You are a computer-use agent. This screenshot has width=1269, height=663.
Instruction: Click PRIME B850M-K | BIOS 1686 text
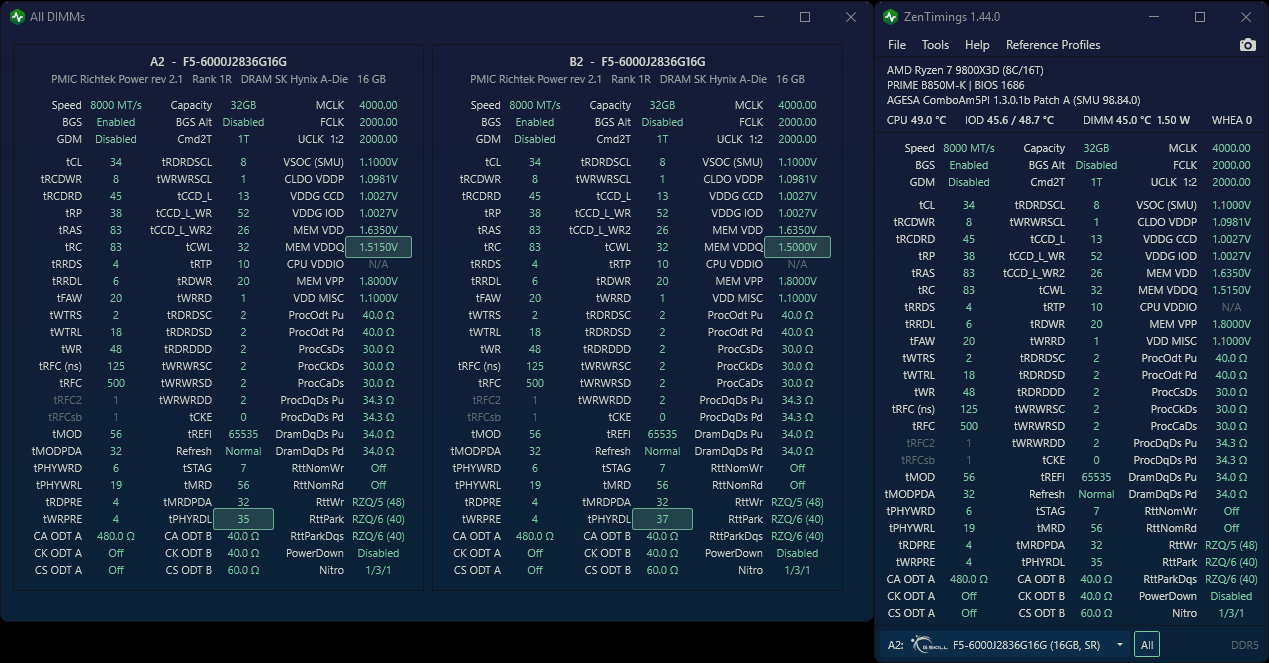coord(954,85)
